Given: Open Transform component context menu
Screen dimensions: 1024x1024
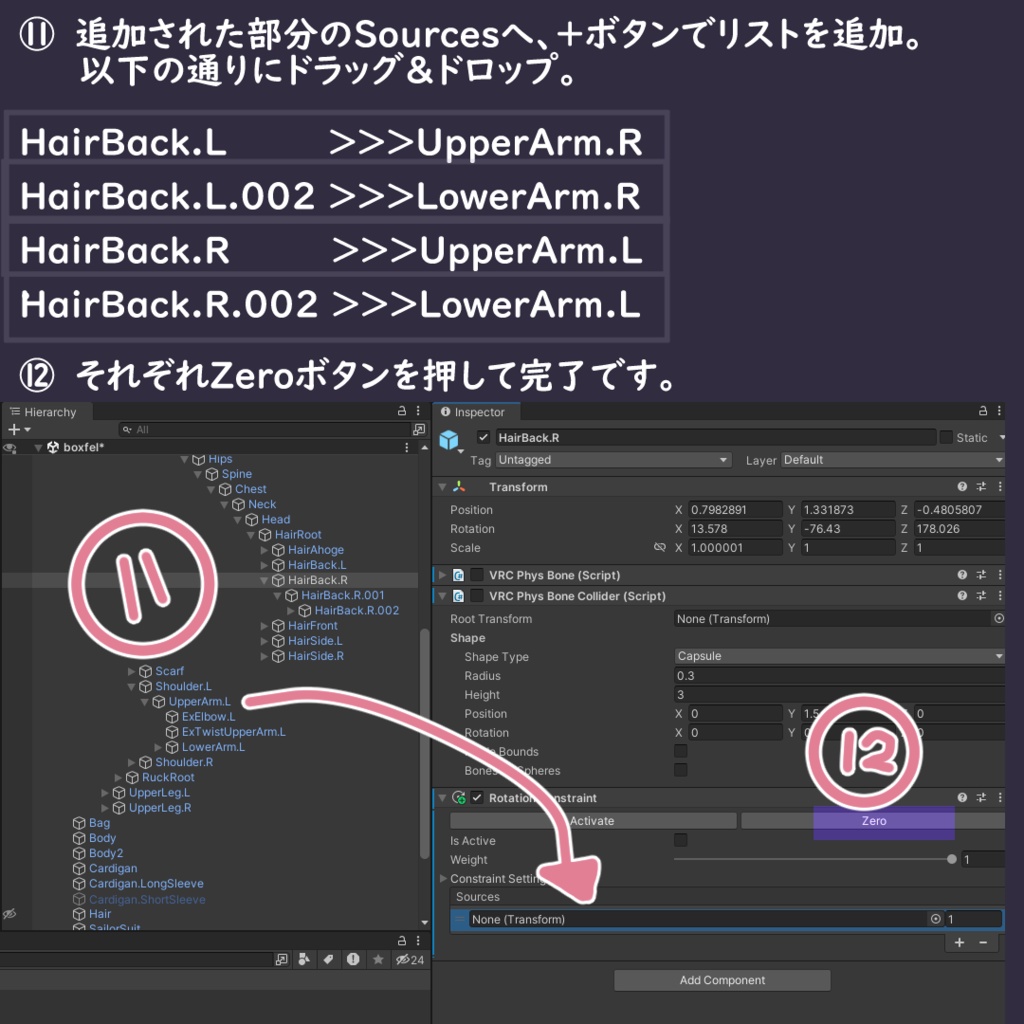Looking at the screenshot, I should [1000, 487].
